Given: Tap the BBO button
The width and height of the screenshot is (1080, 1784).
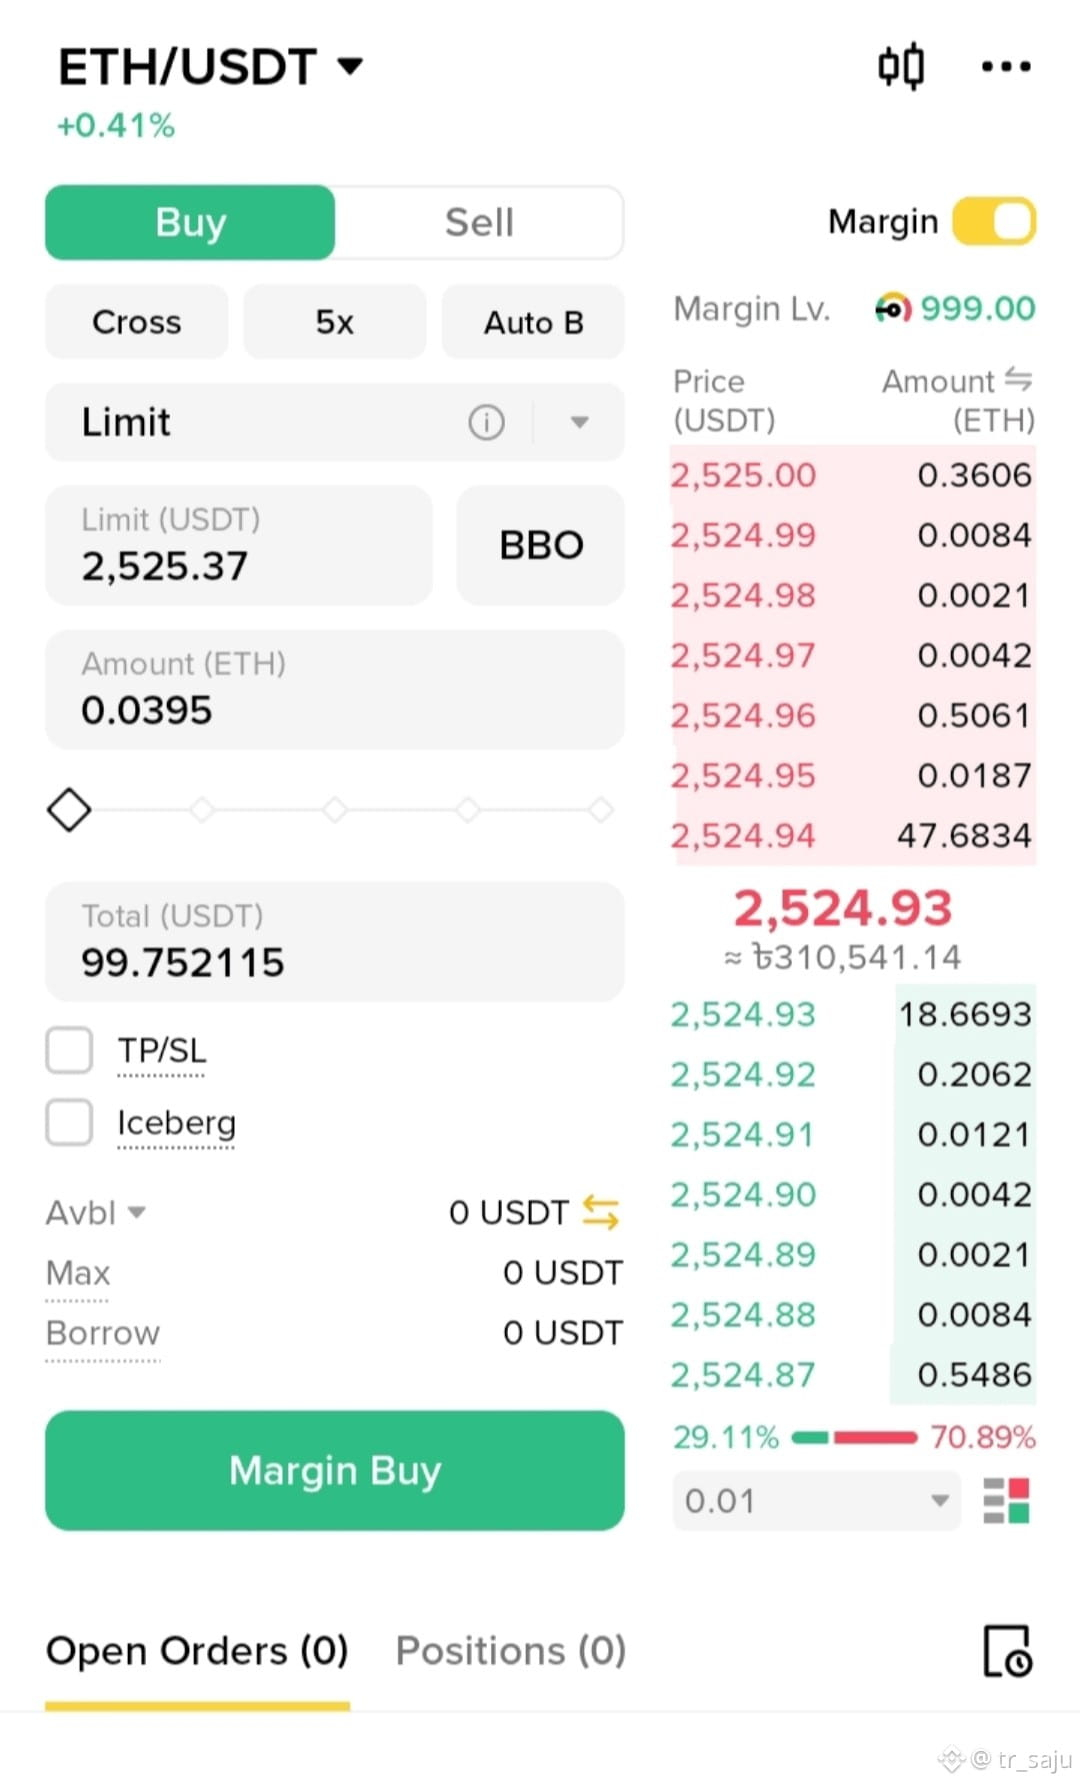Looking at the screenshot, I should click(x=541, y=545).
